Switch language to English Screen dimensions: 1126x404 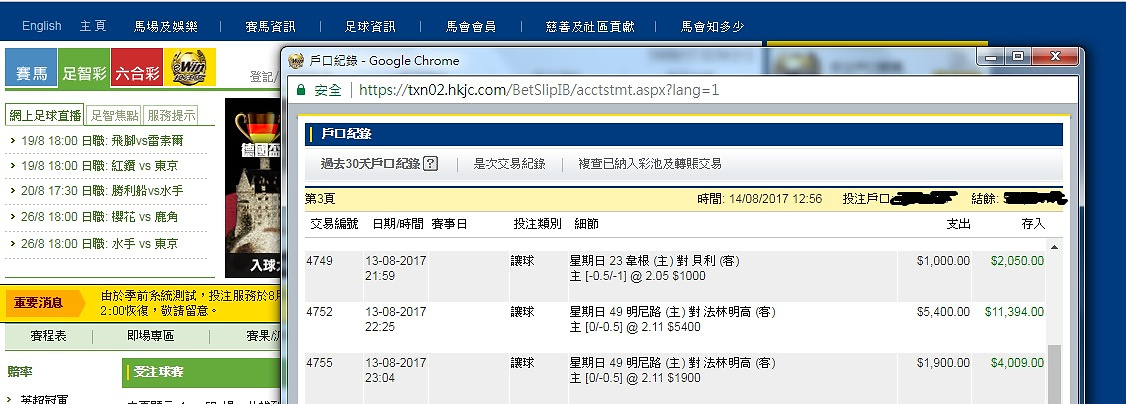click(42, 26)
